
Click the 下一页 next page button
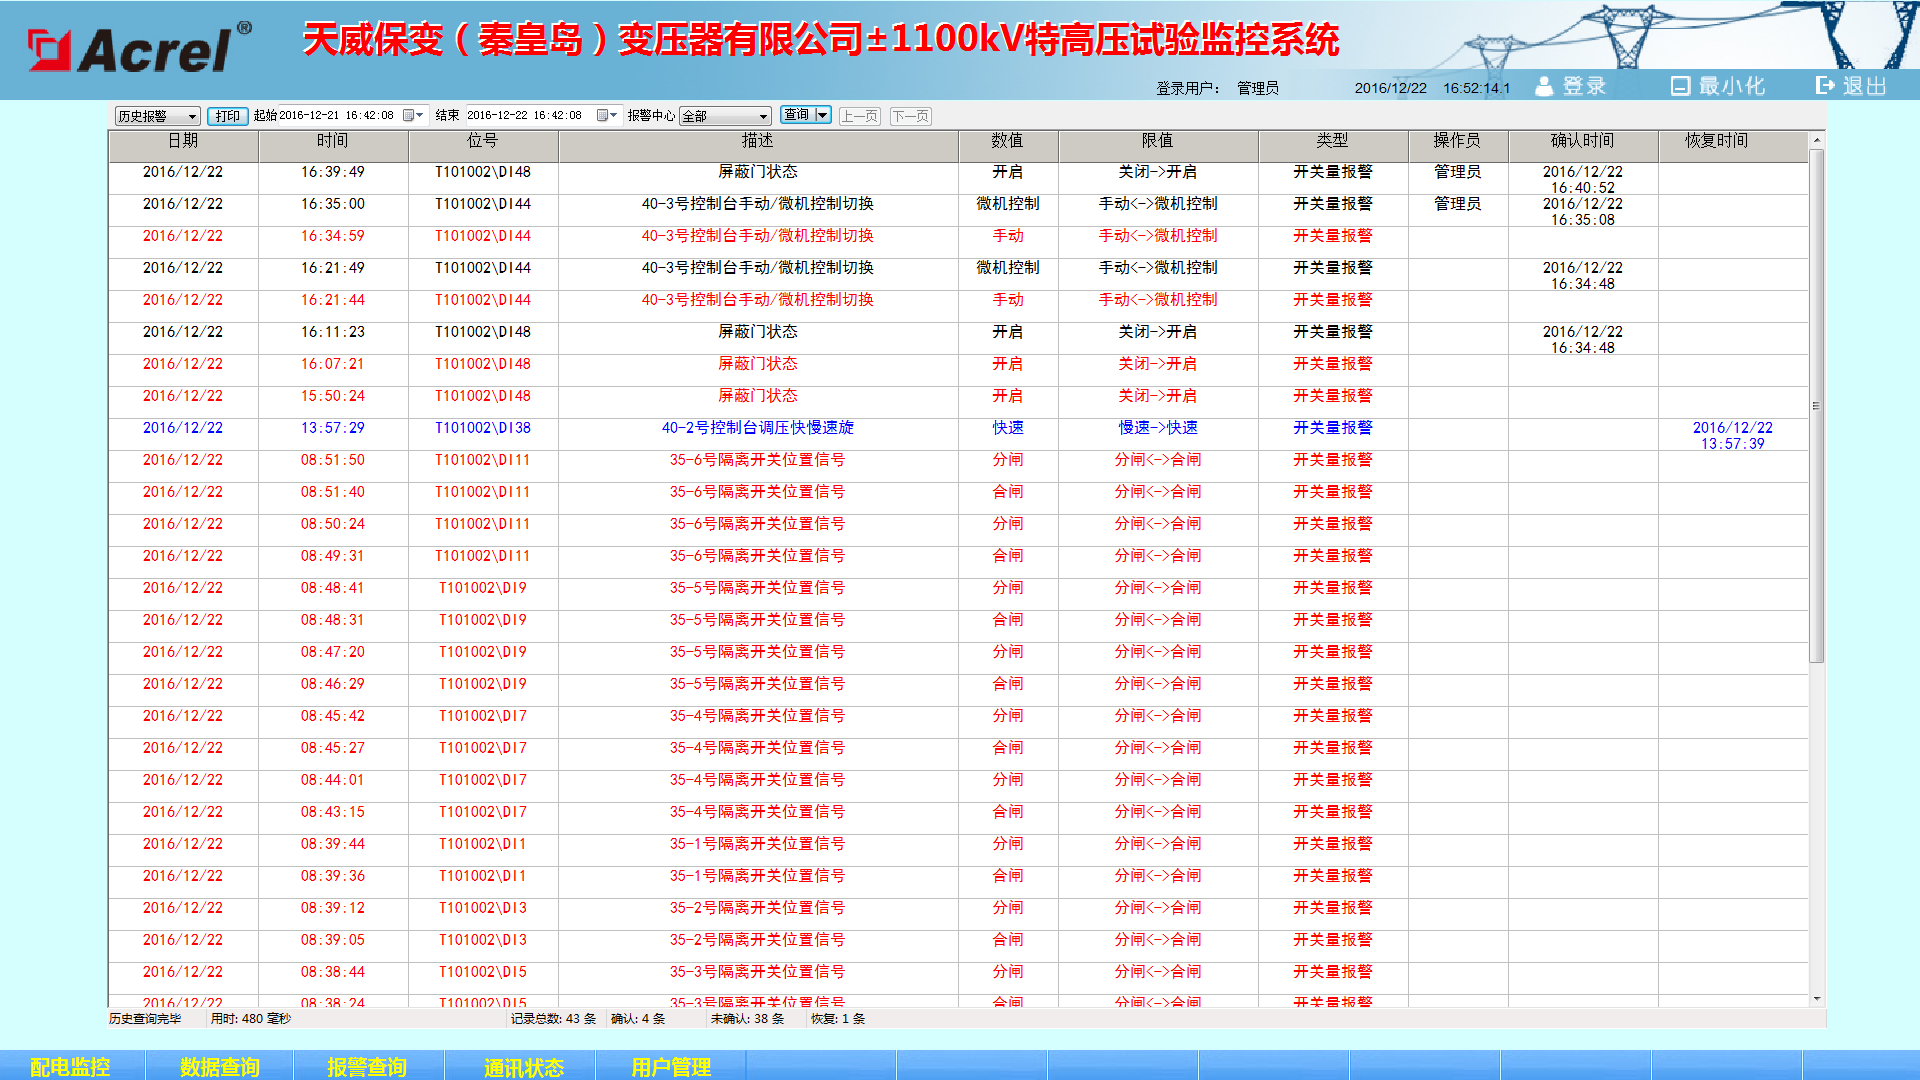[910, 116]
